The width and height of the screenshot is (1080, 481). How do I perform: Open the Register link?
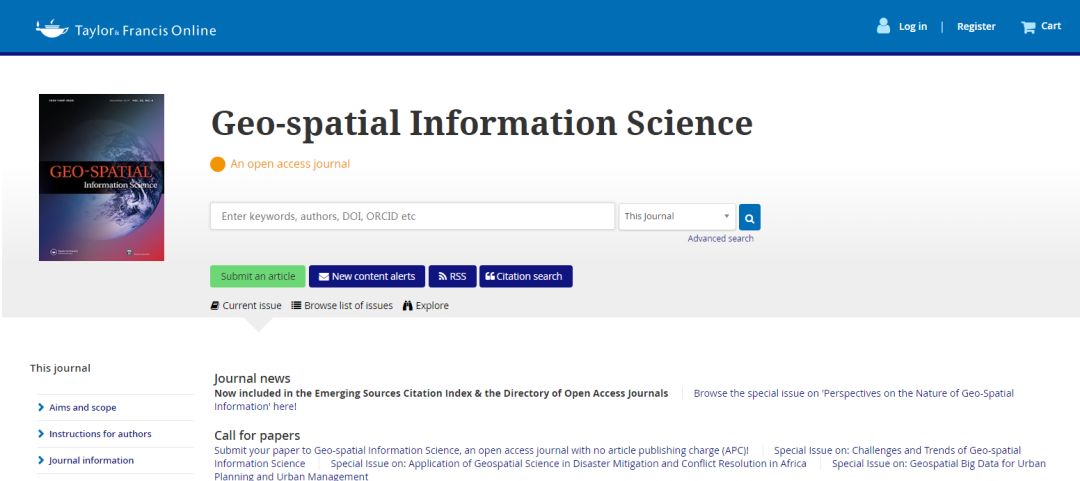[x=976, y=26]
